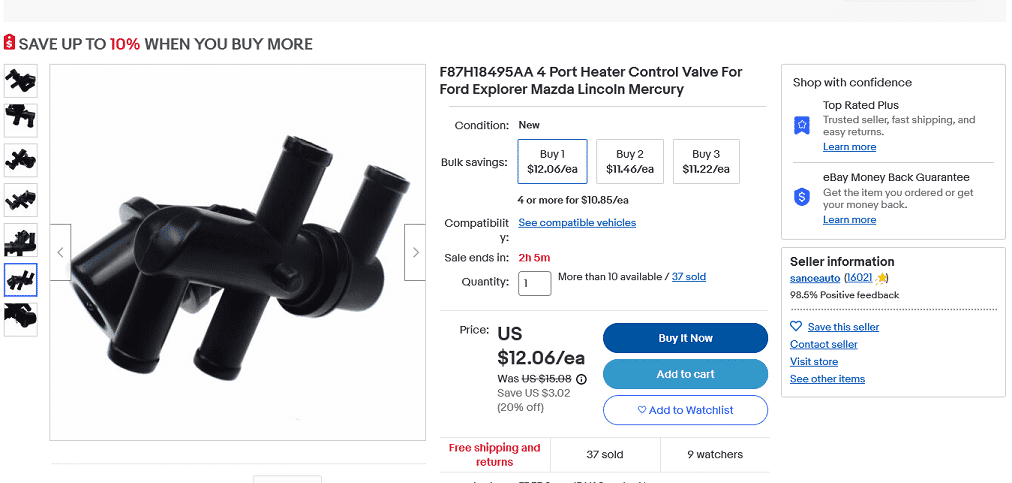Screen dimensions: 1012x483
Task: Select the first product thumbnail
Action: 21,80
